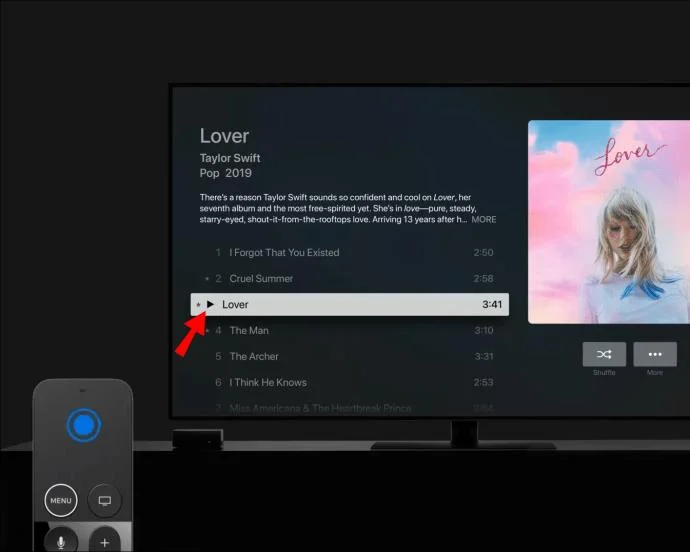Viewport: 690px width, 552px height.
Task: Click the 3:10 duration of The Man
Action: click(484, 331)
